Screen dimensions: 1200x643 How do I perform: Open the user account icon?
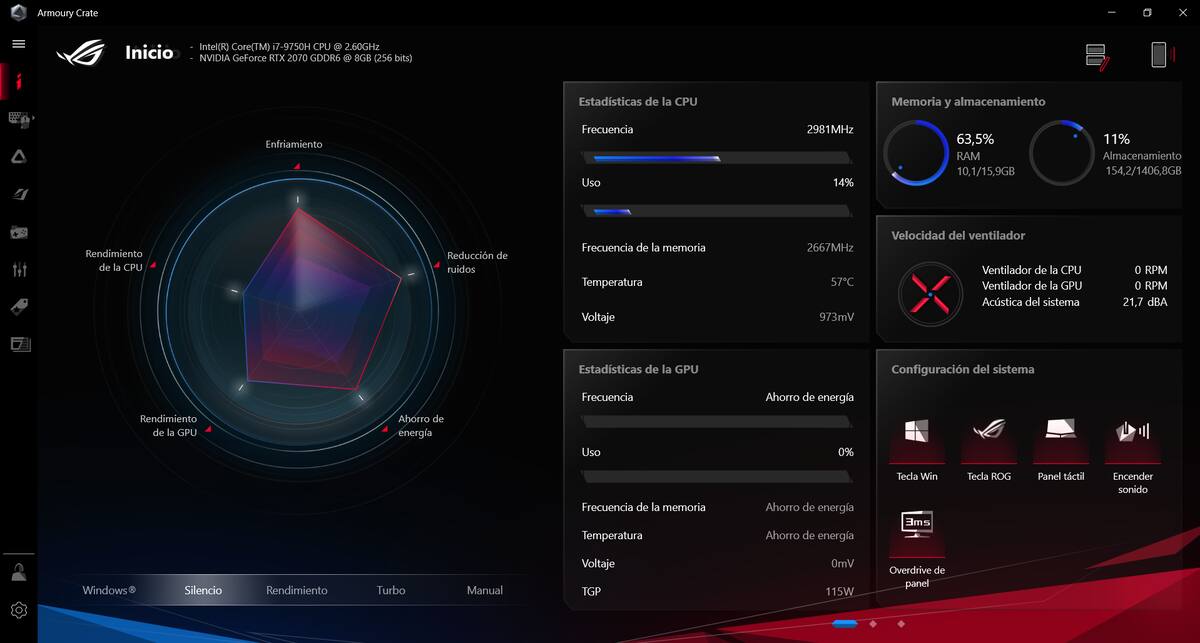[x=18, y=572]
